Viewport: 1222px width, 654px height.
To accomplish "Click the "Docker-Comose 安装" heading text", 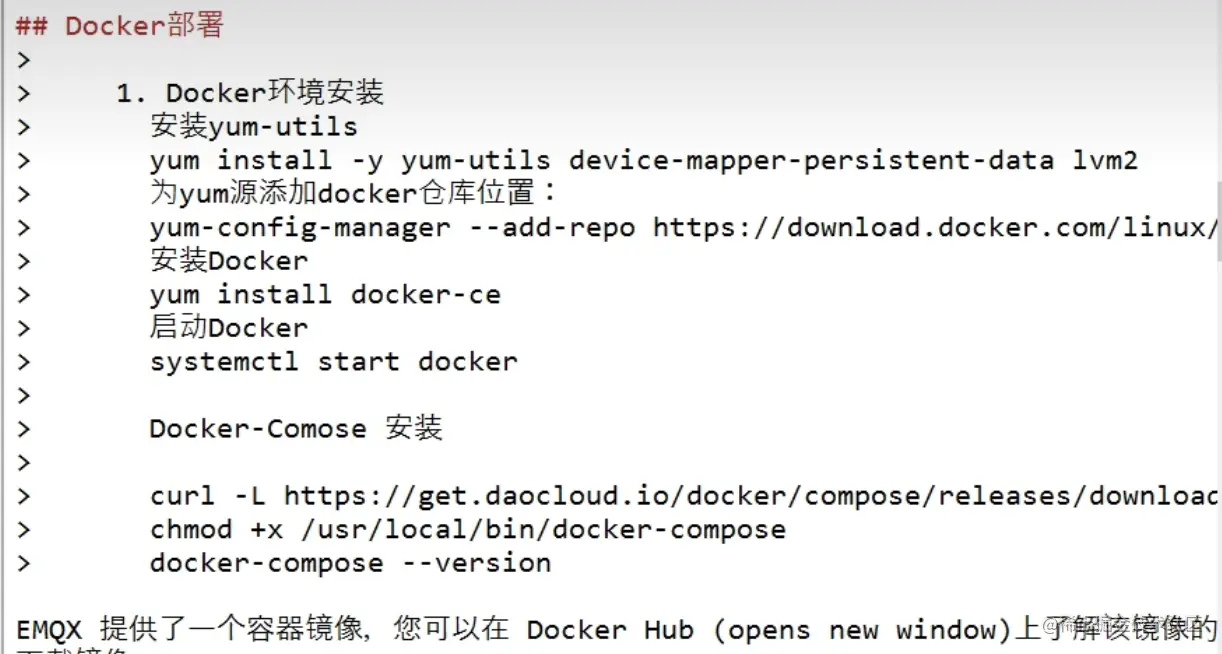I will click(x=296, y=428).
